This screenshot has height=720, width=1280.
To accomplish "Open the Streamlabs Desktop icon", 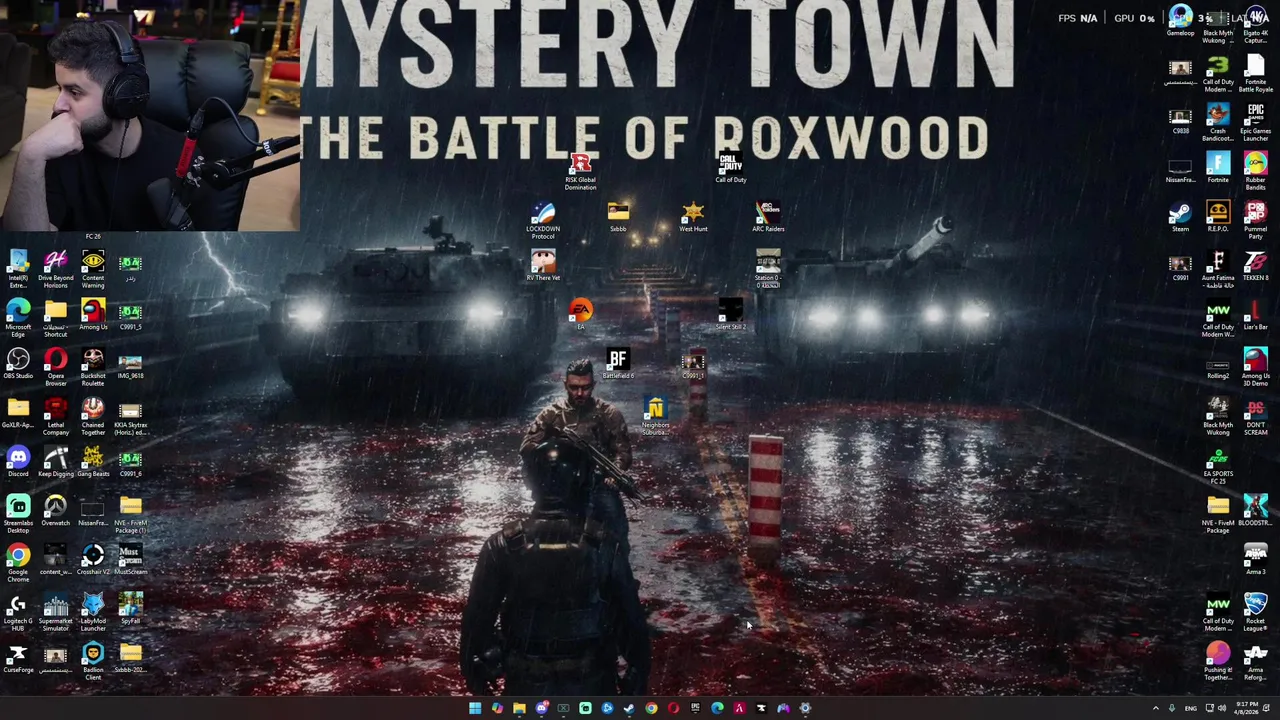I will pos(18,515).
